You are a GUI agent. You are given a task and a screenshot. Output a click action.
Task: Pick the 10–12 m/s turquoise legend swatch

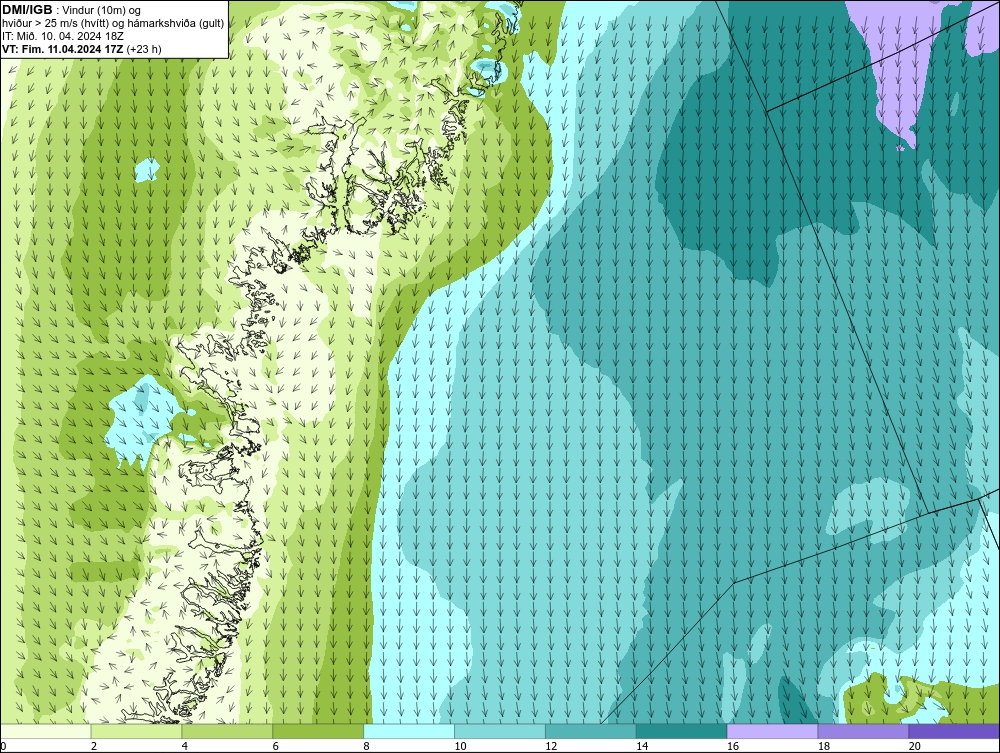tap(499, 731)
